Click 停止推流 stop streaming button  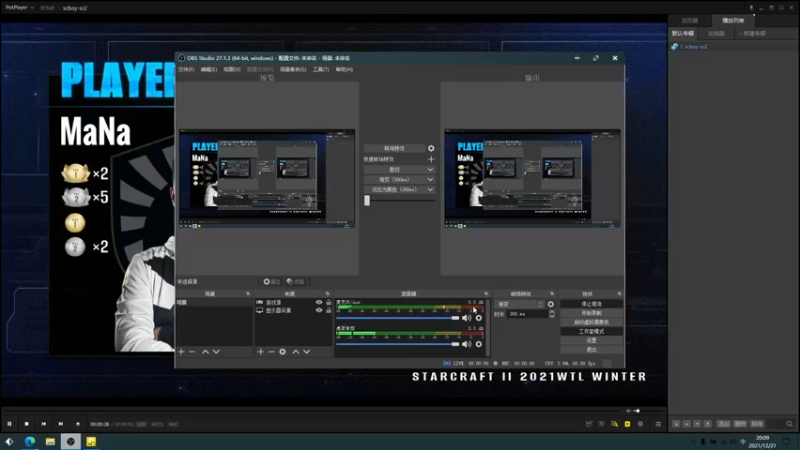tap(591, 304)
